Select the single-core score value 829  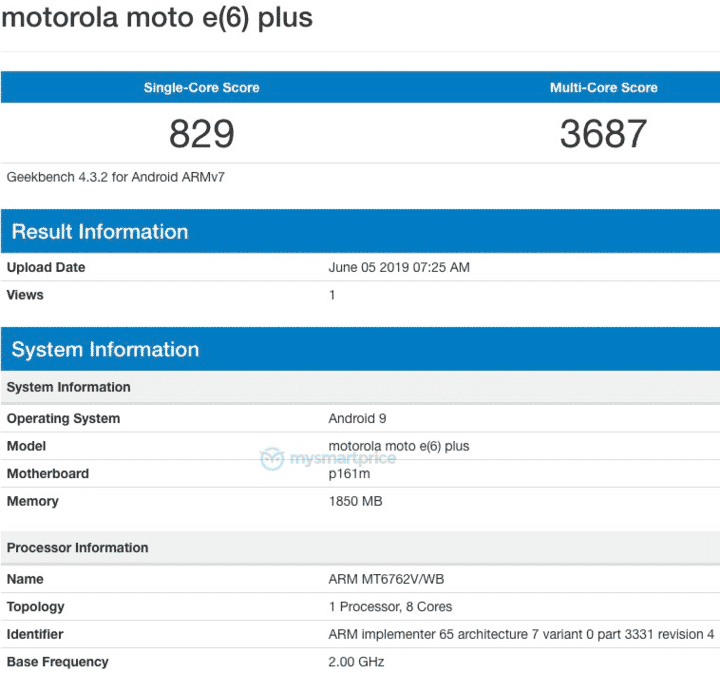pyautogui.click(x=202, y=134)
